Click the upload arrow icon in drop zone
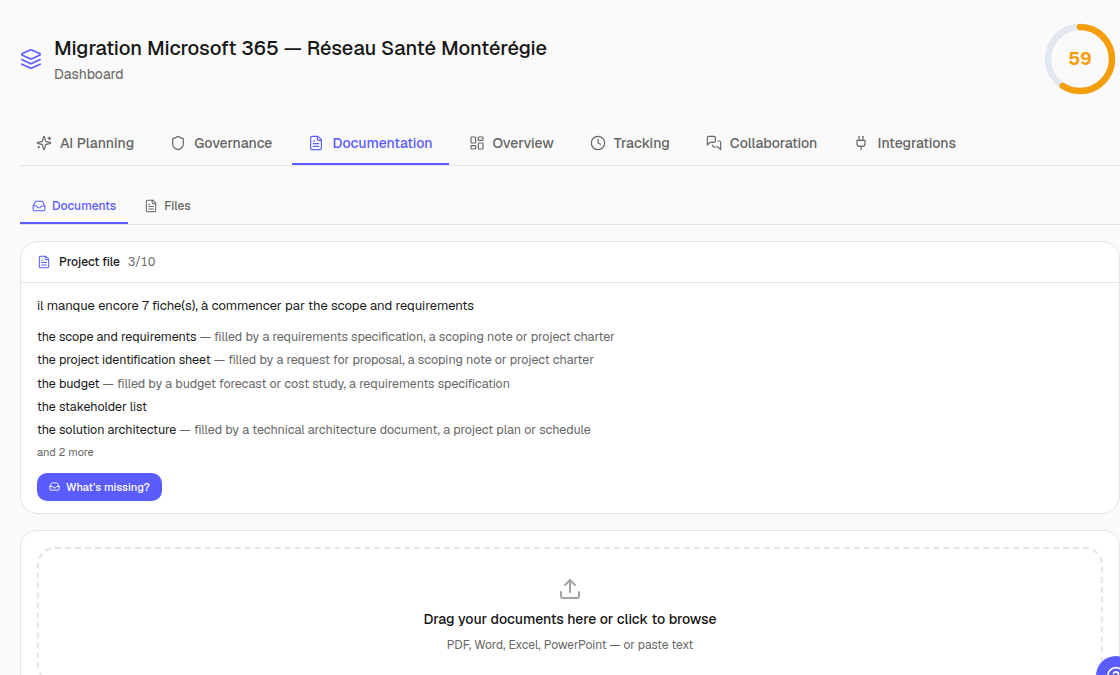Viewport: 1120px width, 675px height. click(569, 589)
